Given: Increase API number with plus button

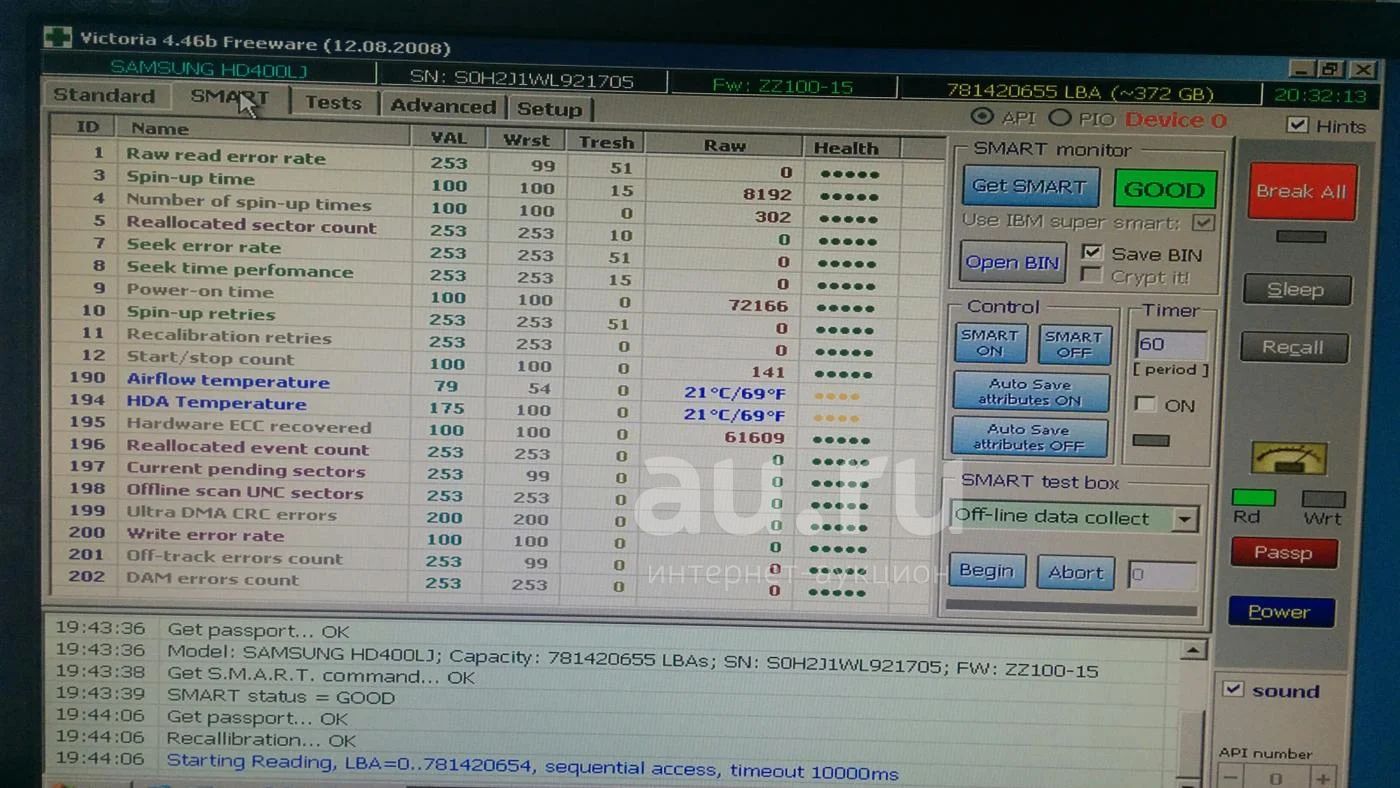Looking at the screenshot, I should pos(1323,777).
